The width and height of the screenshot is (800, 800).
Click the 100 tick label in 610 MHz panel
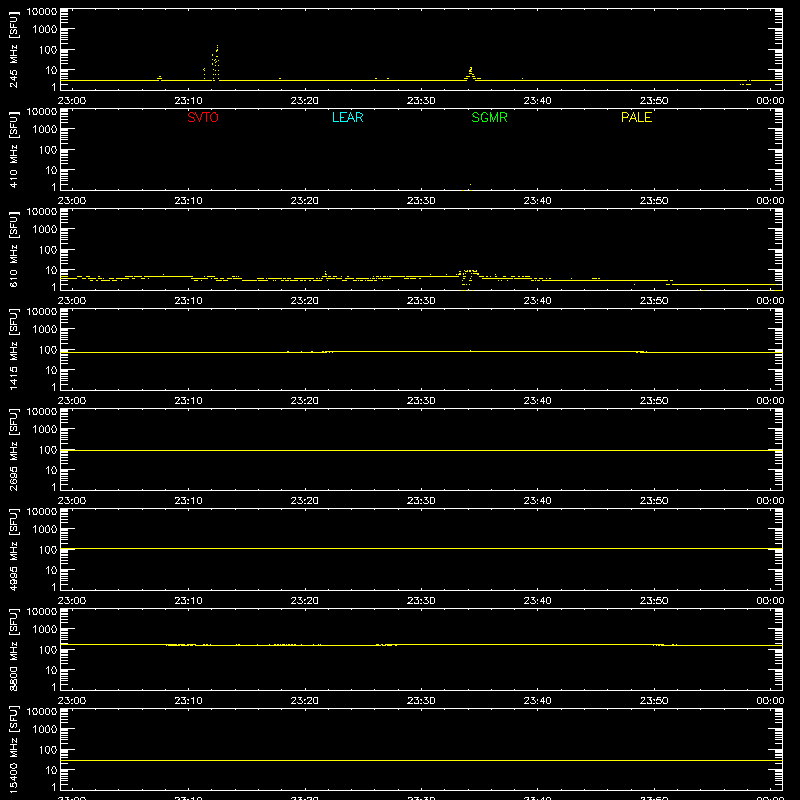point(48,250)
